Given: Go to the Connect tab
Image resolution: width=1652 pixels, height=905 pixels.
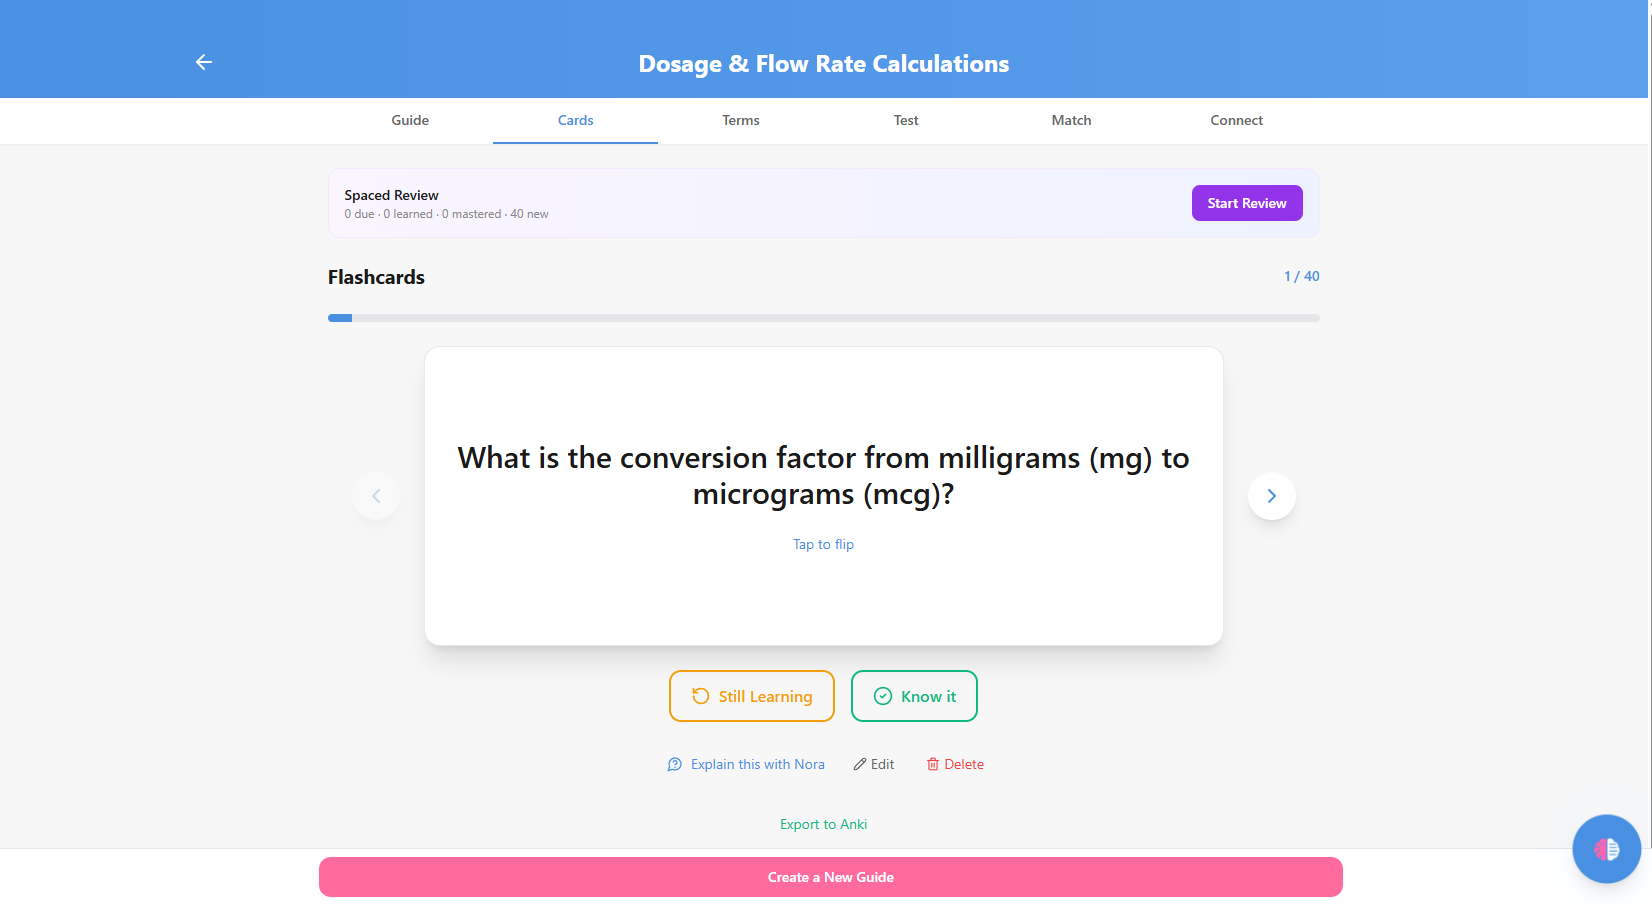Looking at the screenshot, I should pos(1236,120).
